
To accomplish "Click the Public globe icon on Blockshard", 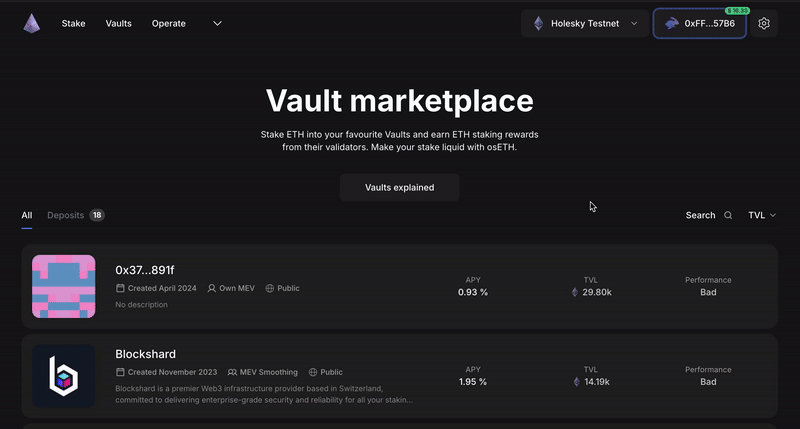I will 313,372.
